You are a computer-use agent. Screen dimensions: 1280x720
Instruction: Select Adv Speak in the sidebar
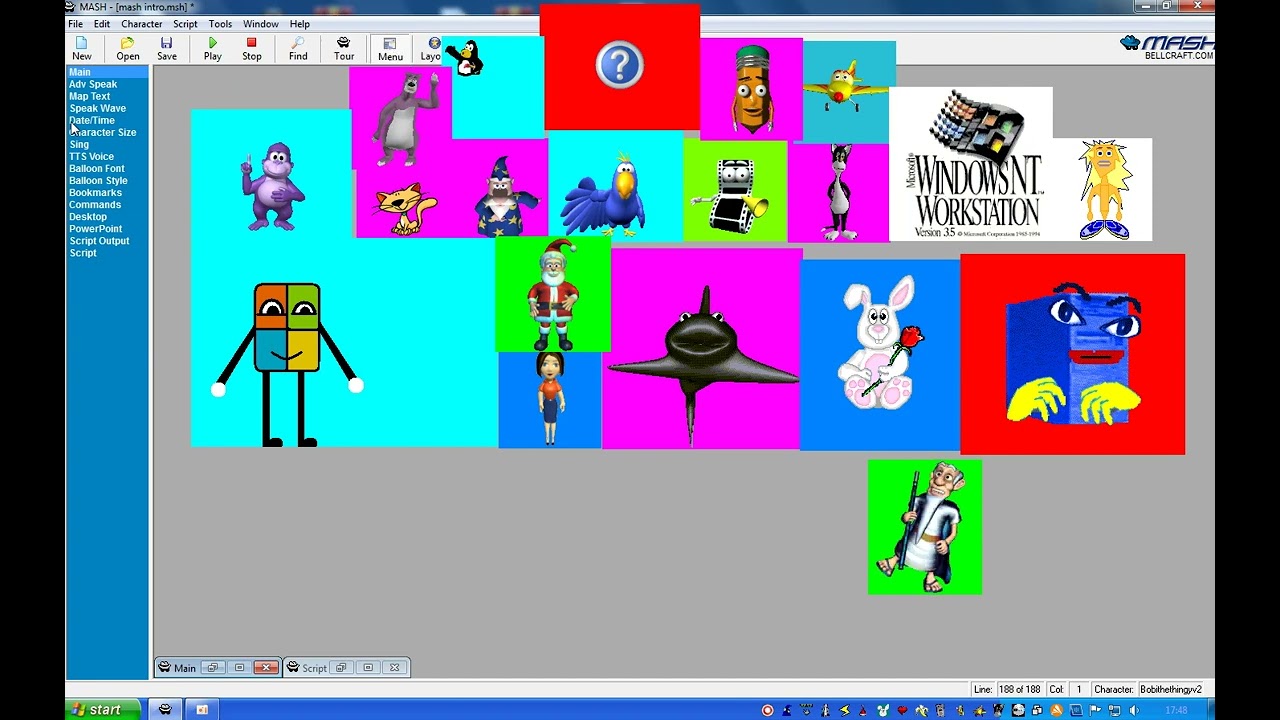(x=93, y=84)
